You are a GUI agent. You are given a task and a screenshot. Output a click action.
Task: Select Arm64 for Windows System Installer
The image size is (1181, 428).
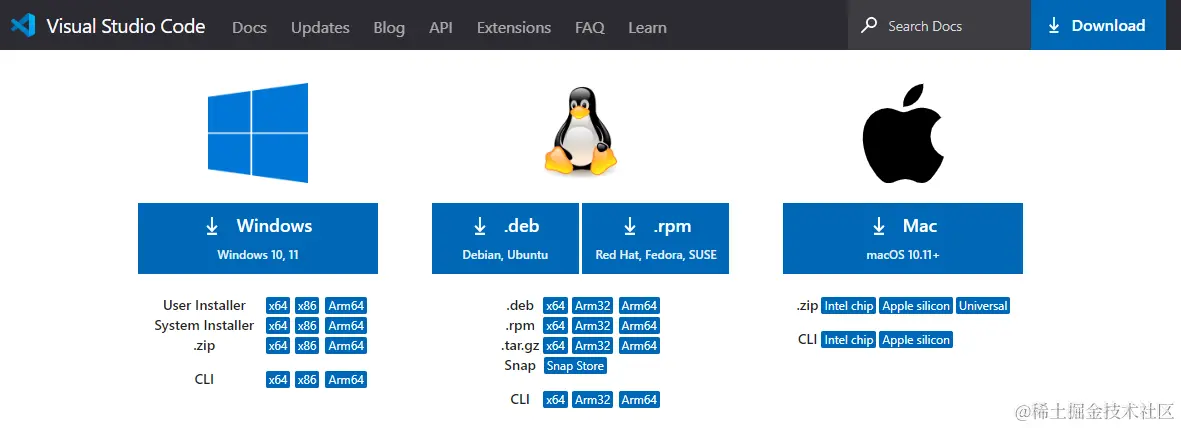coord(346,326)
